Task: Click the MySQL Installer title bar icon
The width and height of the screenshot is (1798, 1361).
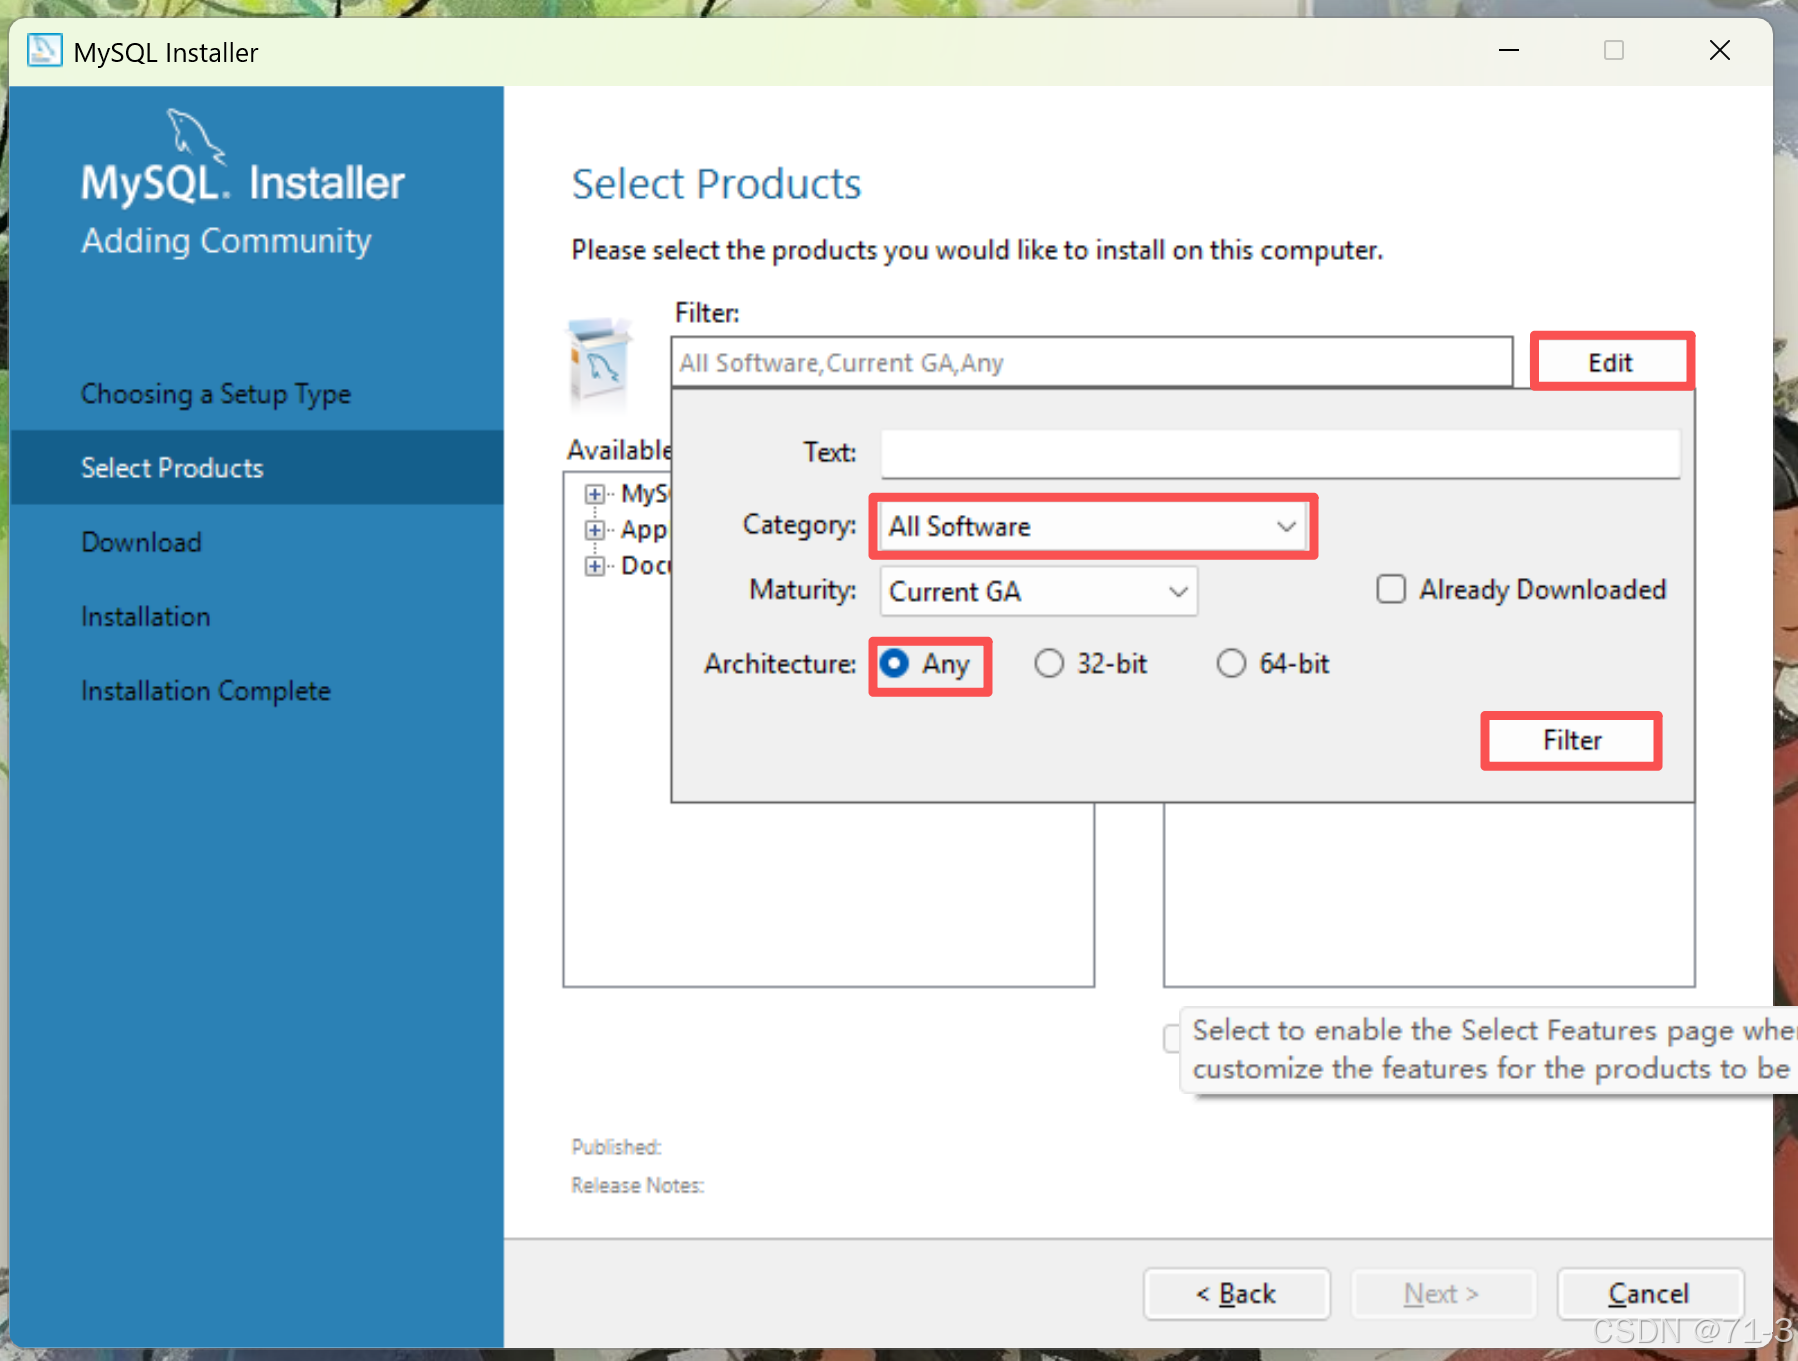Action: [x=44, y=50]
